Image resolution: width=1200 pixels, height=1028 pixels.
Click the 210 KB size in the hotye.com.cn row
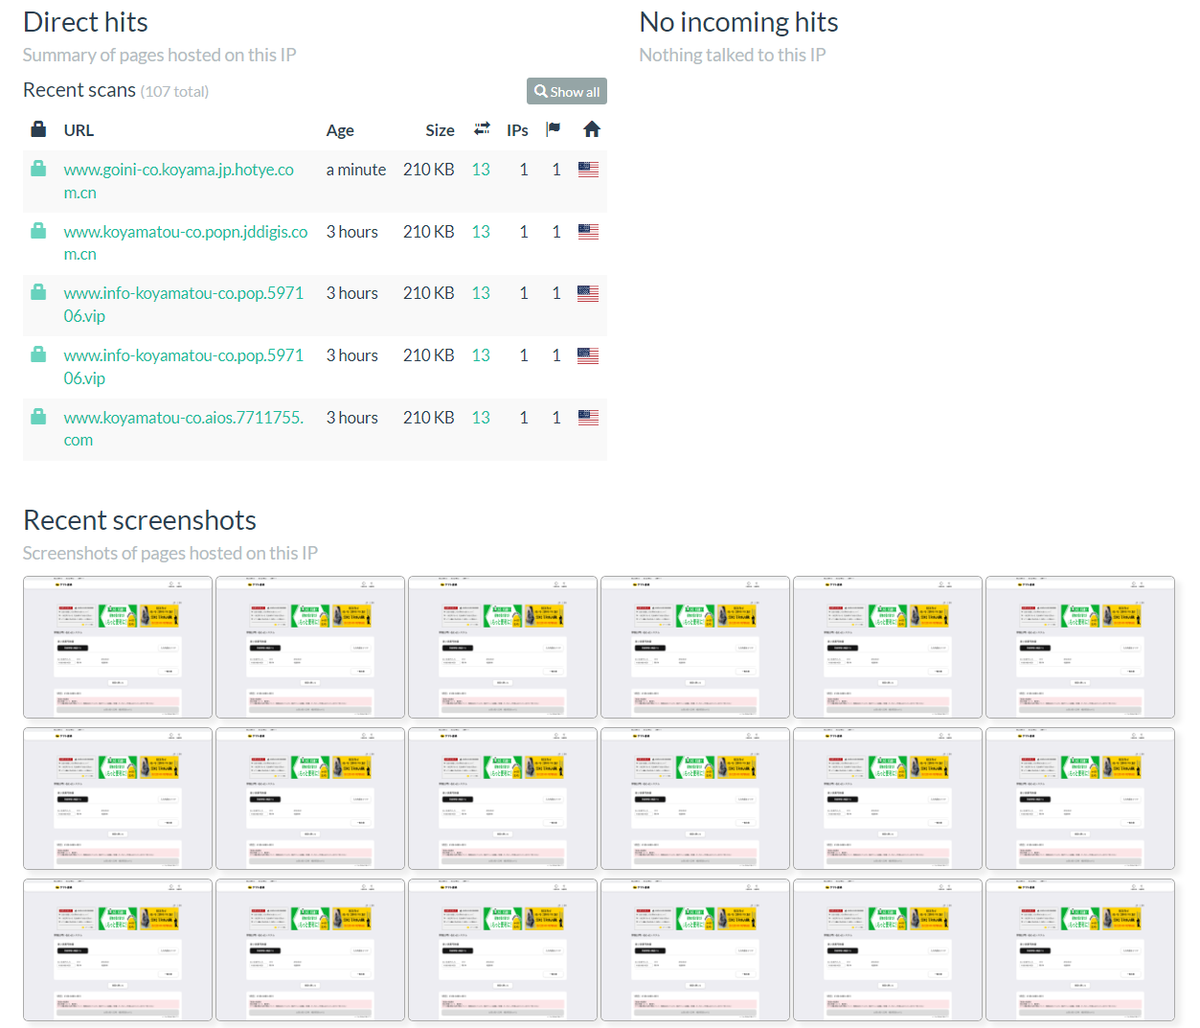coord(429,170)
